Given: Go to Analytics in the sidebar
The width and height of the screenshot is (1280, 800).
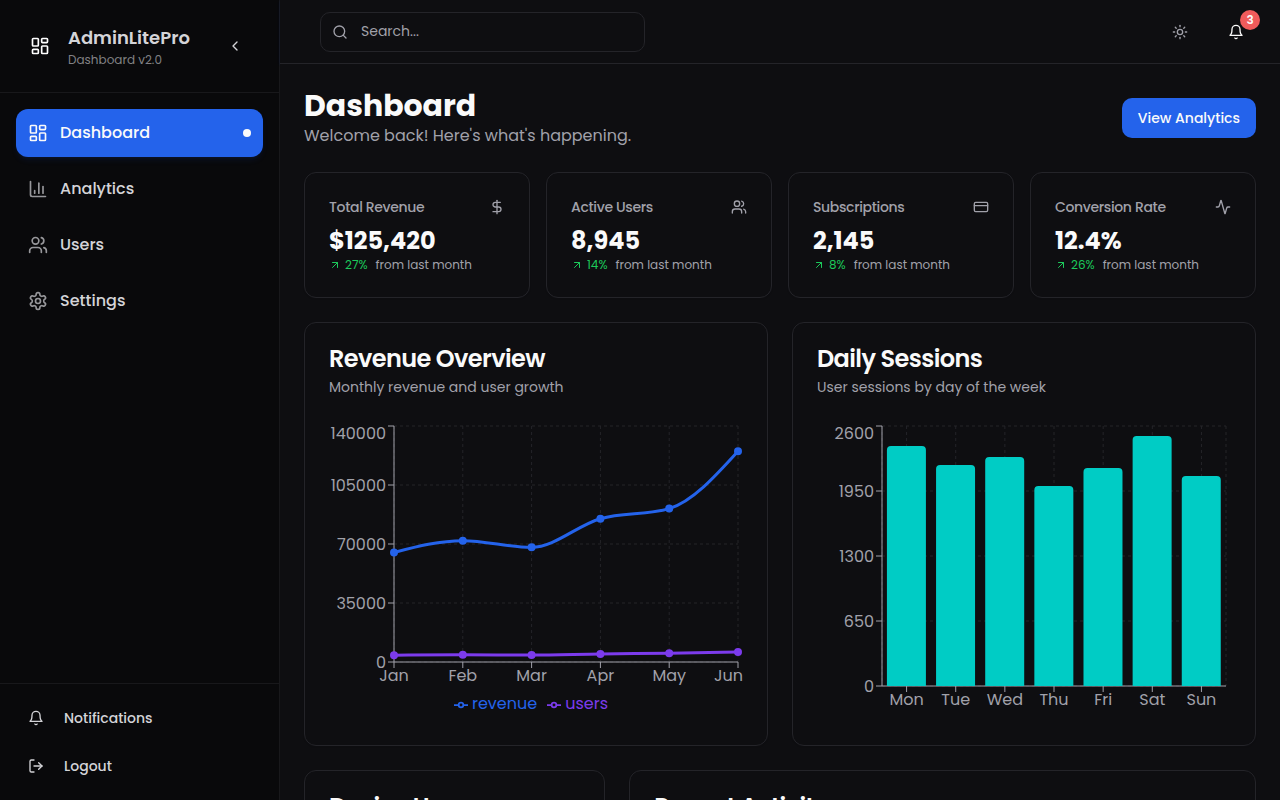Looking at the screenshot, I should pos(139,189).
